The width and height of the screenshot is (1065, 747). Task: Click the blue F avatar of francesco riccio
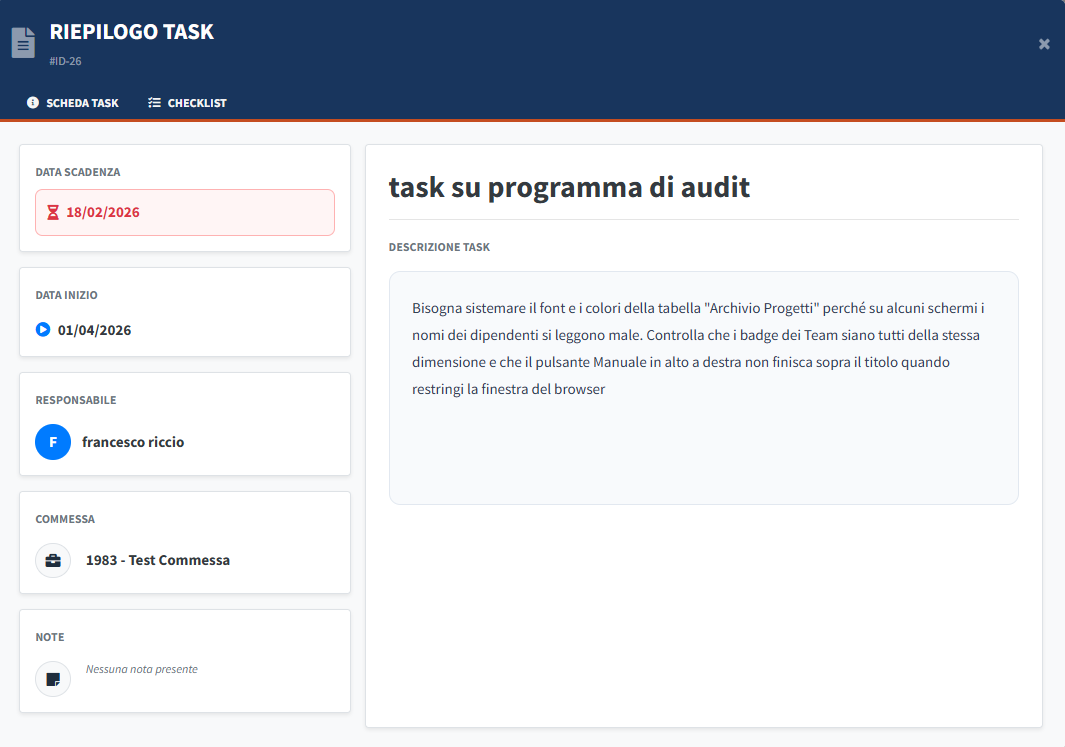[53, 442]
